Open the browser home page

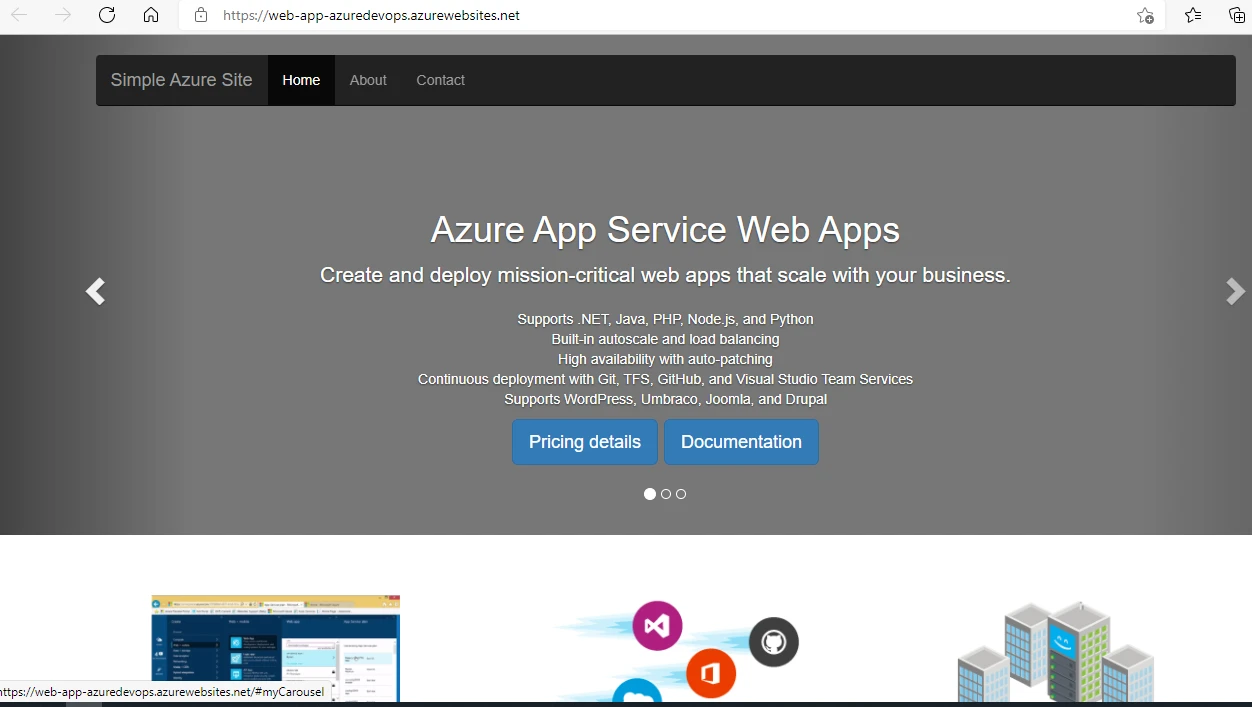(151, 15)
